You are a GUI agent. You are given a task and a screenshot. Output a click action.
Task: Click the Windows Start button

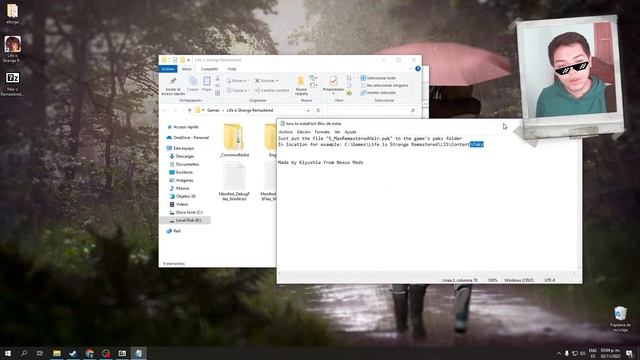(x=7, y=353)
